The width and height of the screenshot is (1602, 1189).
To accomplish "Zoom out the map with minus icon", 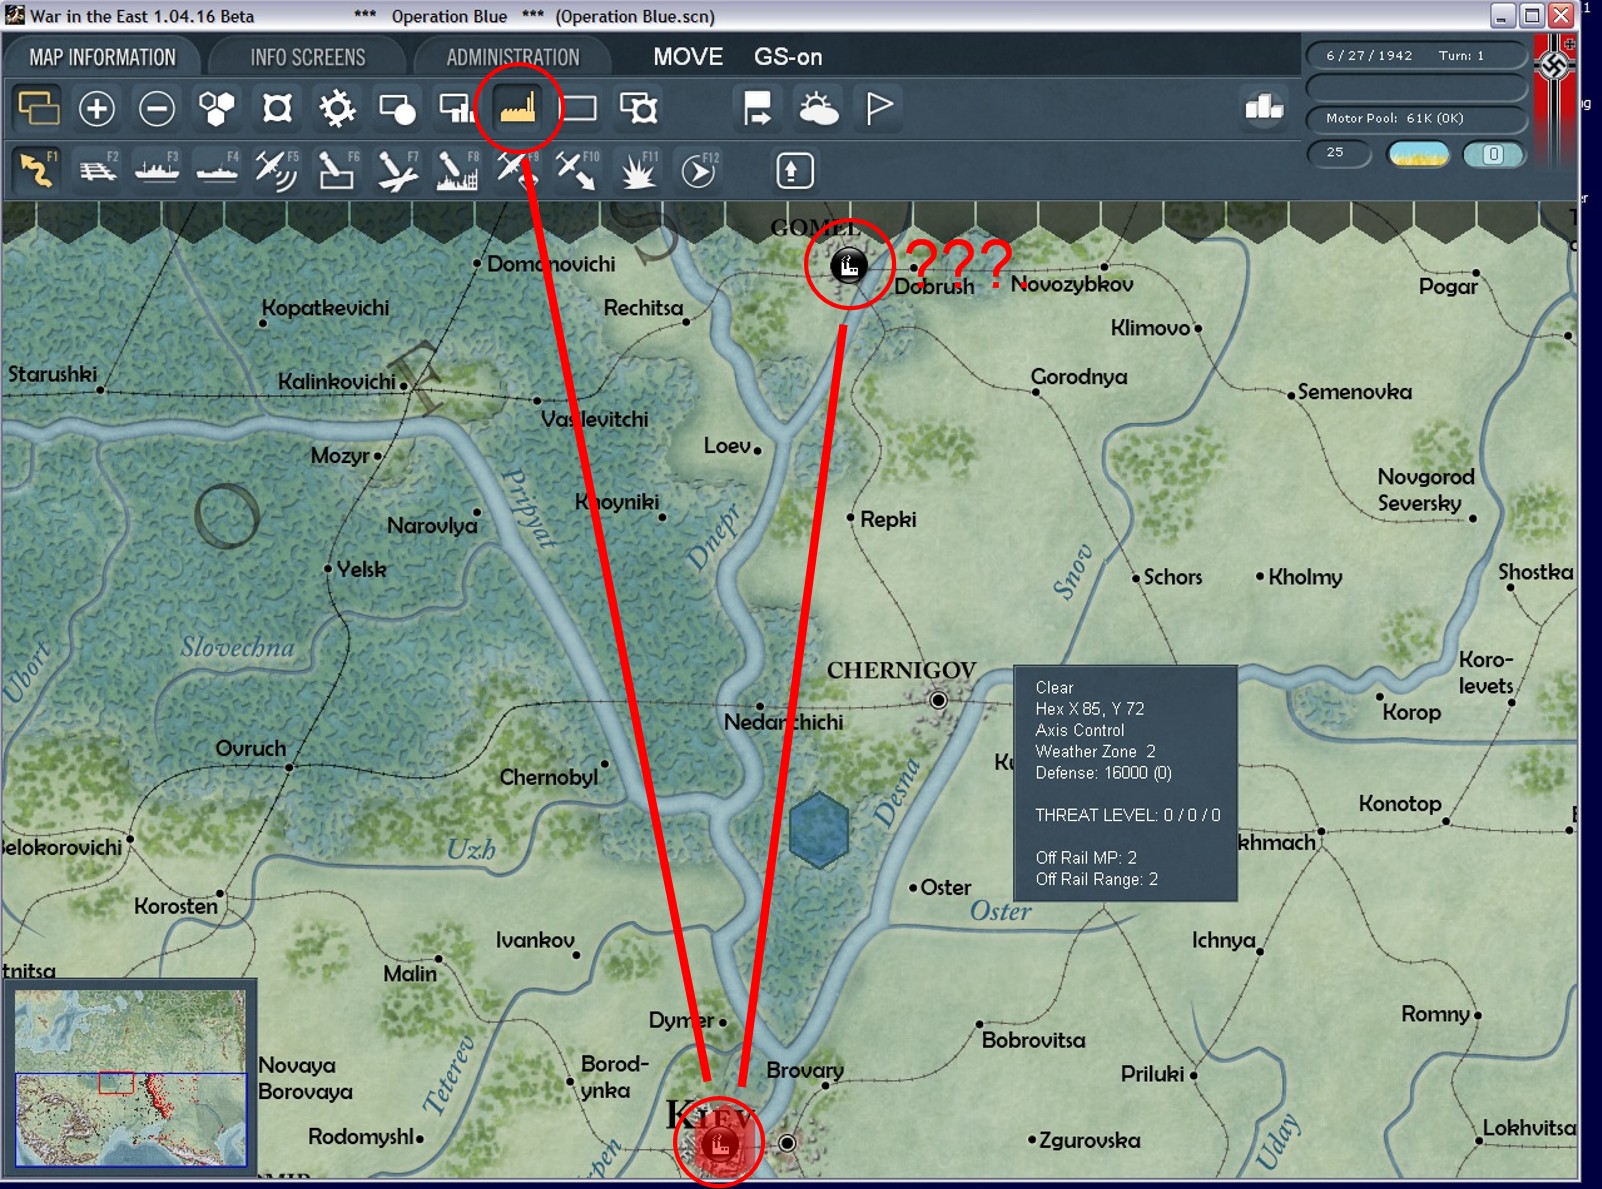I will pos(157,108).
